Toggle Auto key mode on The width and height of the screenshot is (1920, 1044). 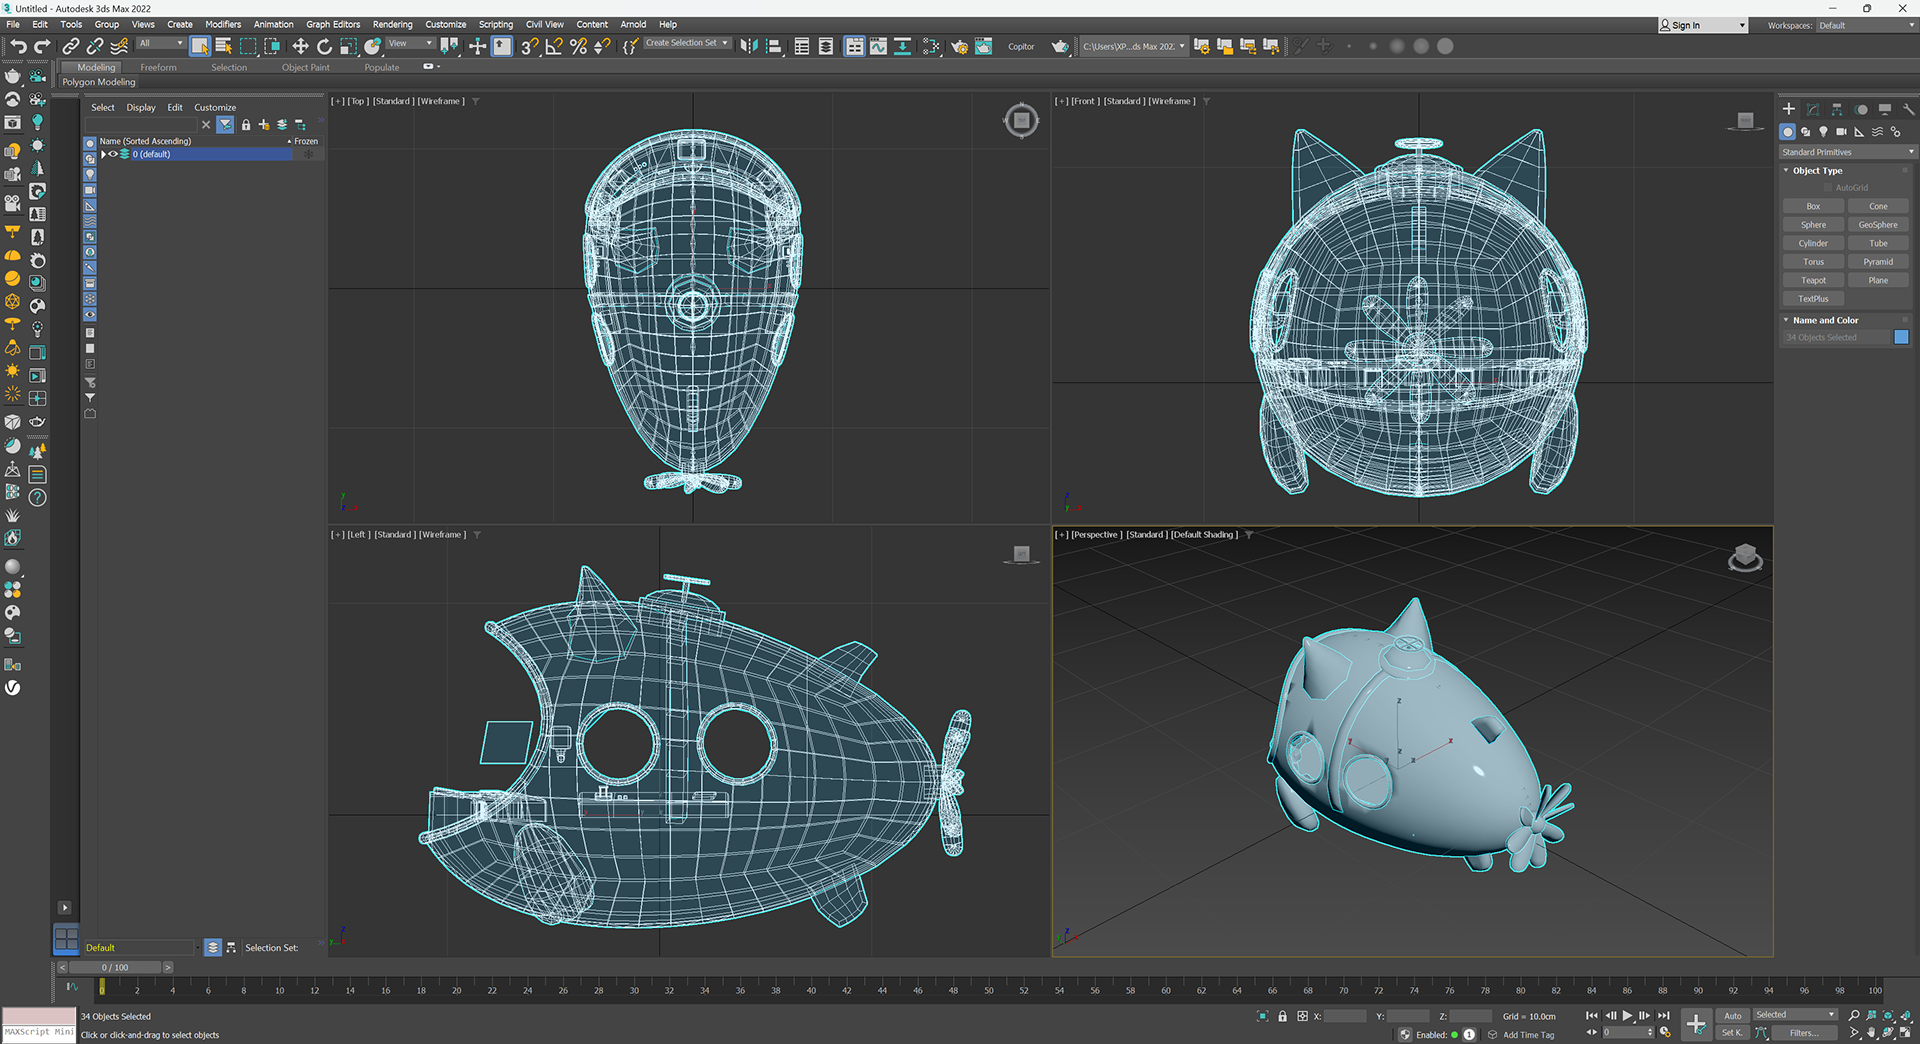point(1732,1015)
